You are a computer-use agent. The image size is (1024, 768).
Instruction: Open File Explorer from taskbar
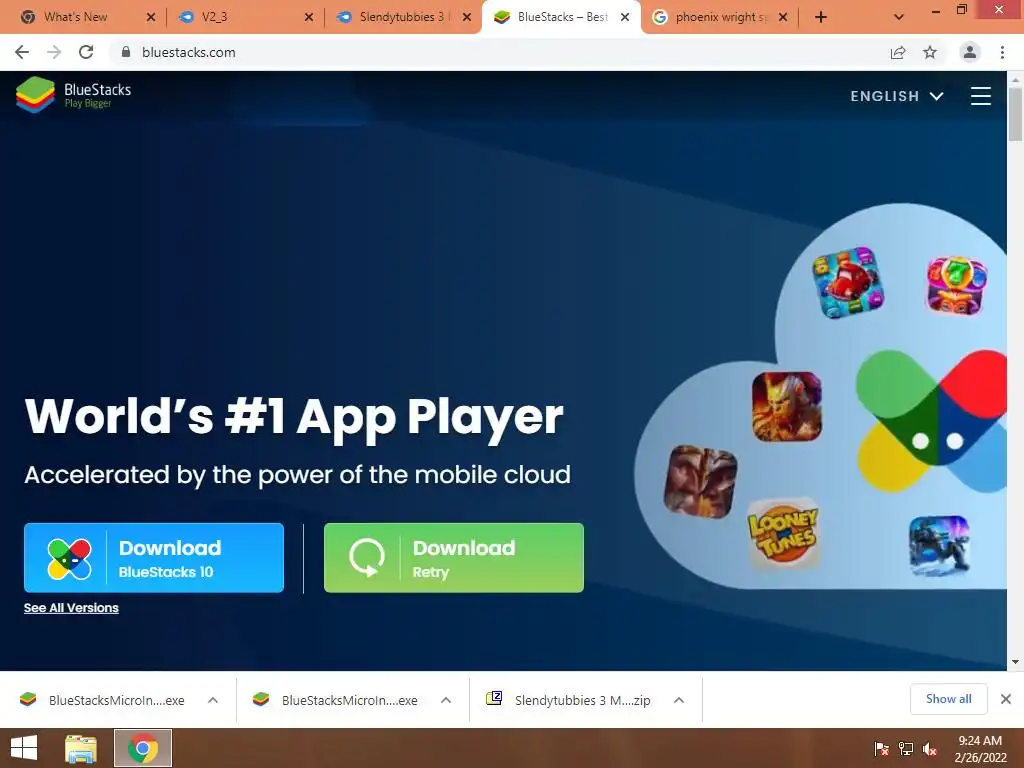click(x=81, y=748)
